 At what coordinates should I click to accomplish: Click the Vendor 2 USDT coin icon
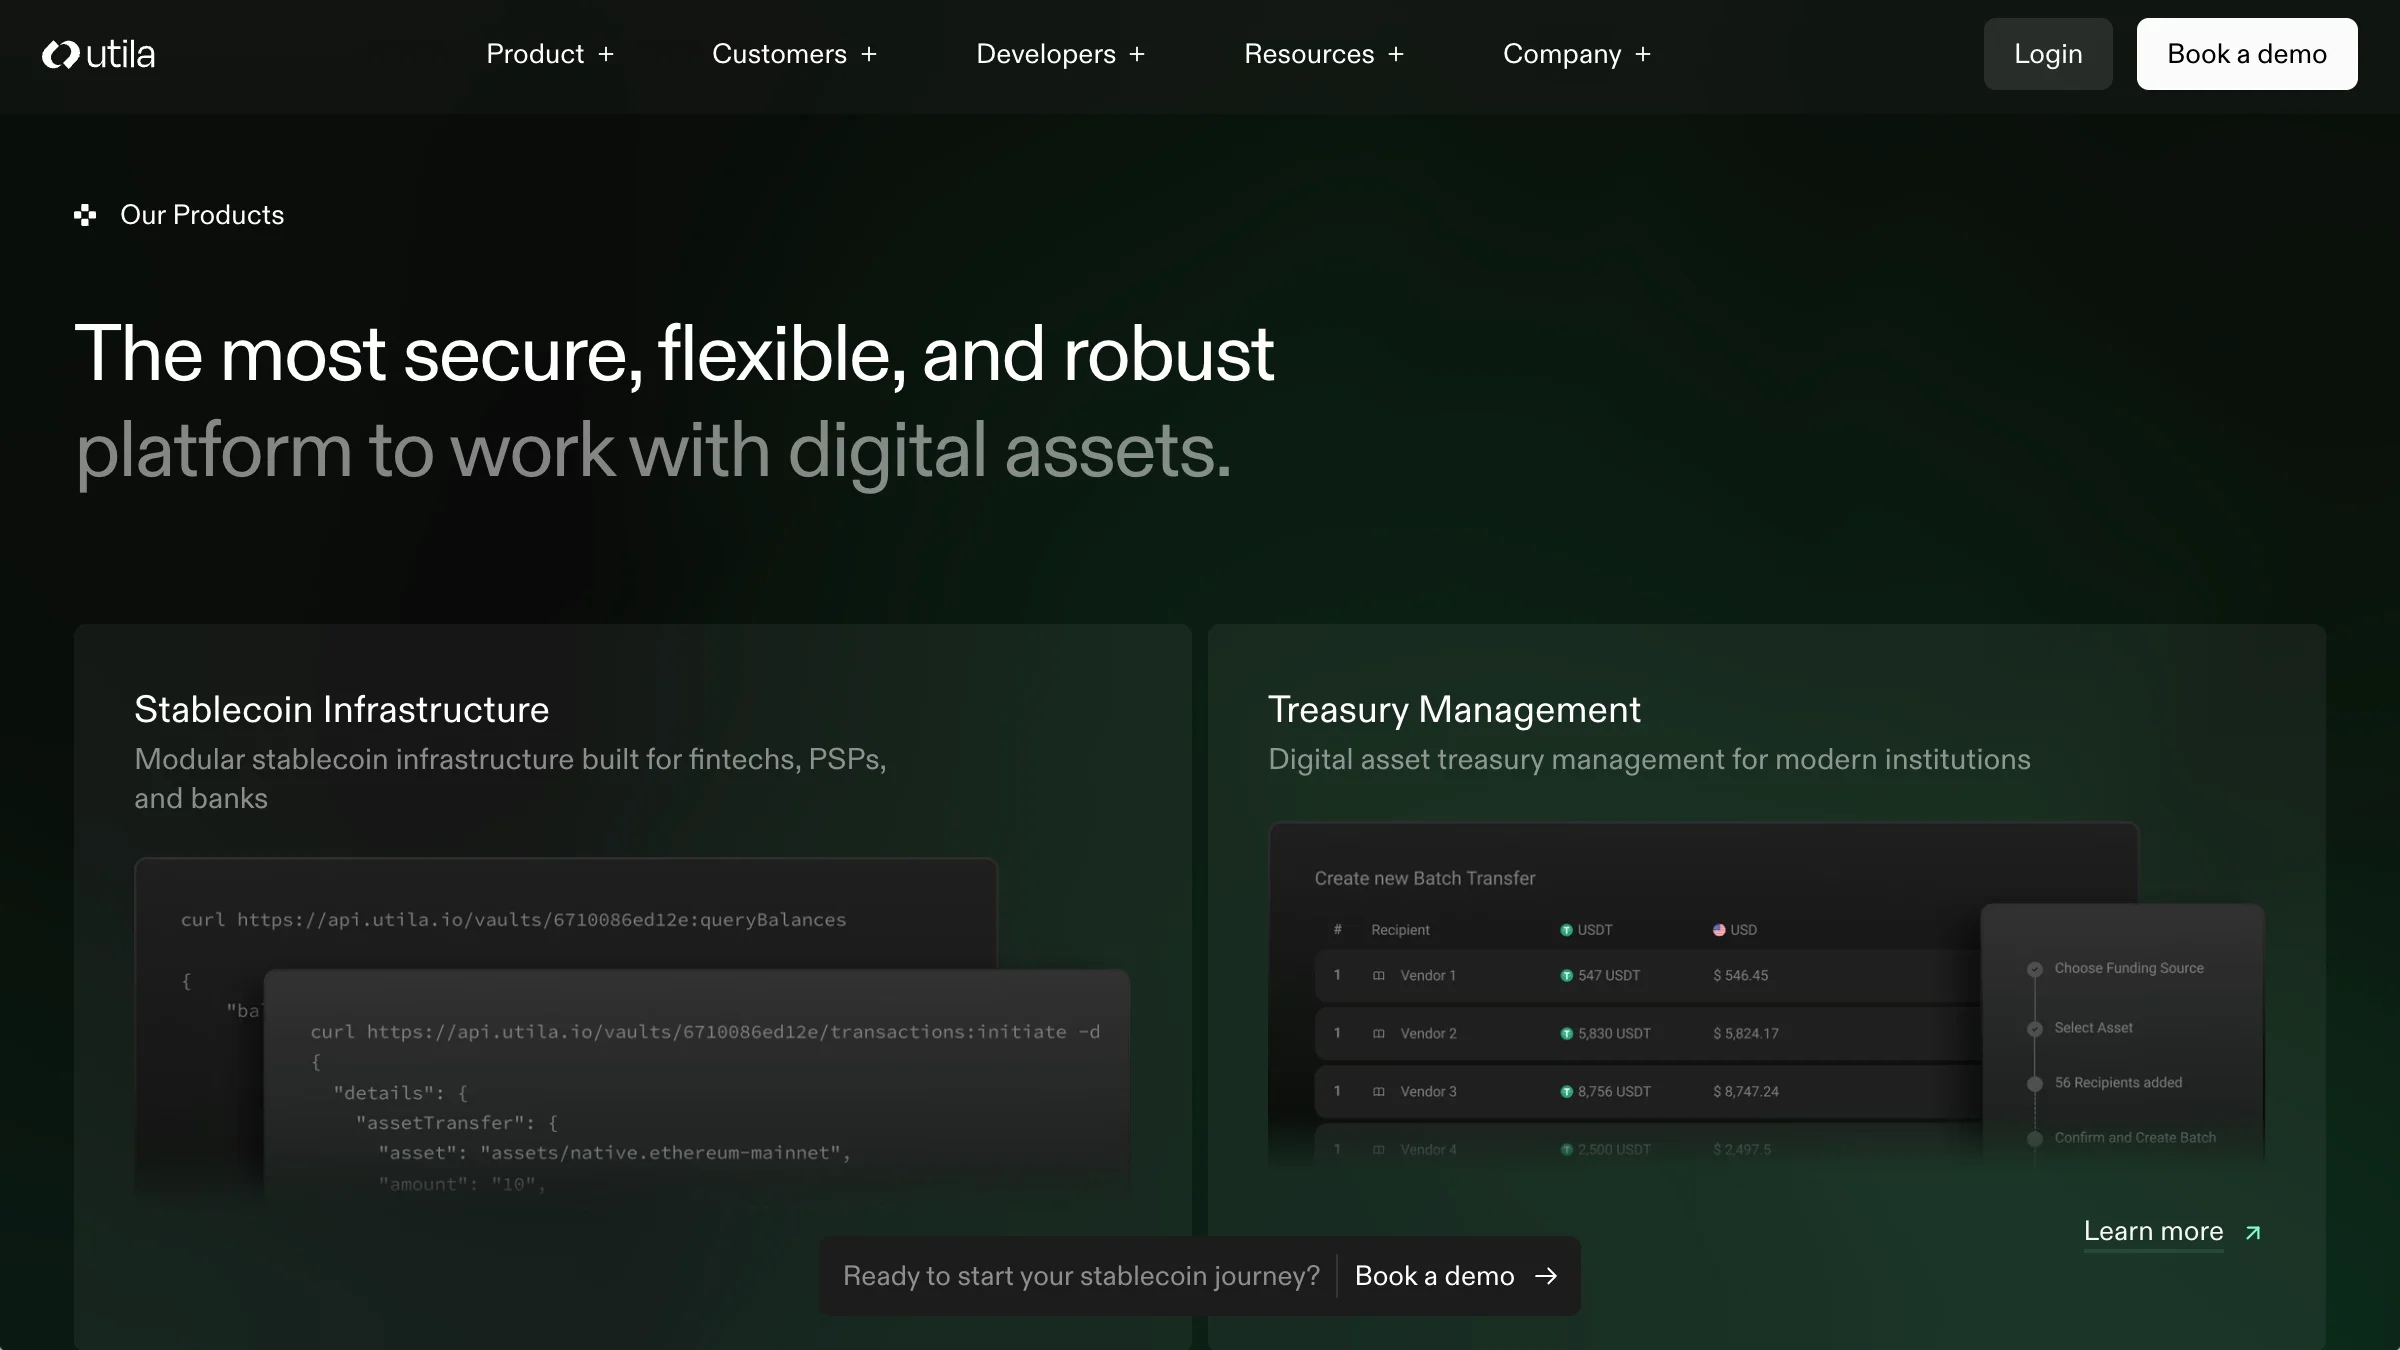pyautogui.click(x=1566, y=1034)
